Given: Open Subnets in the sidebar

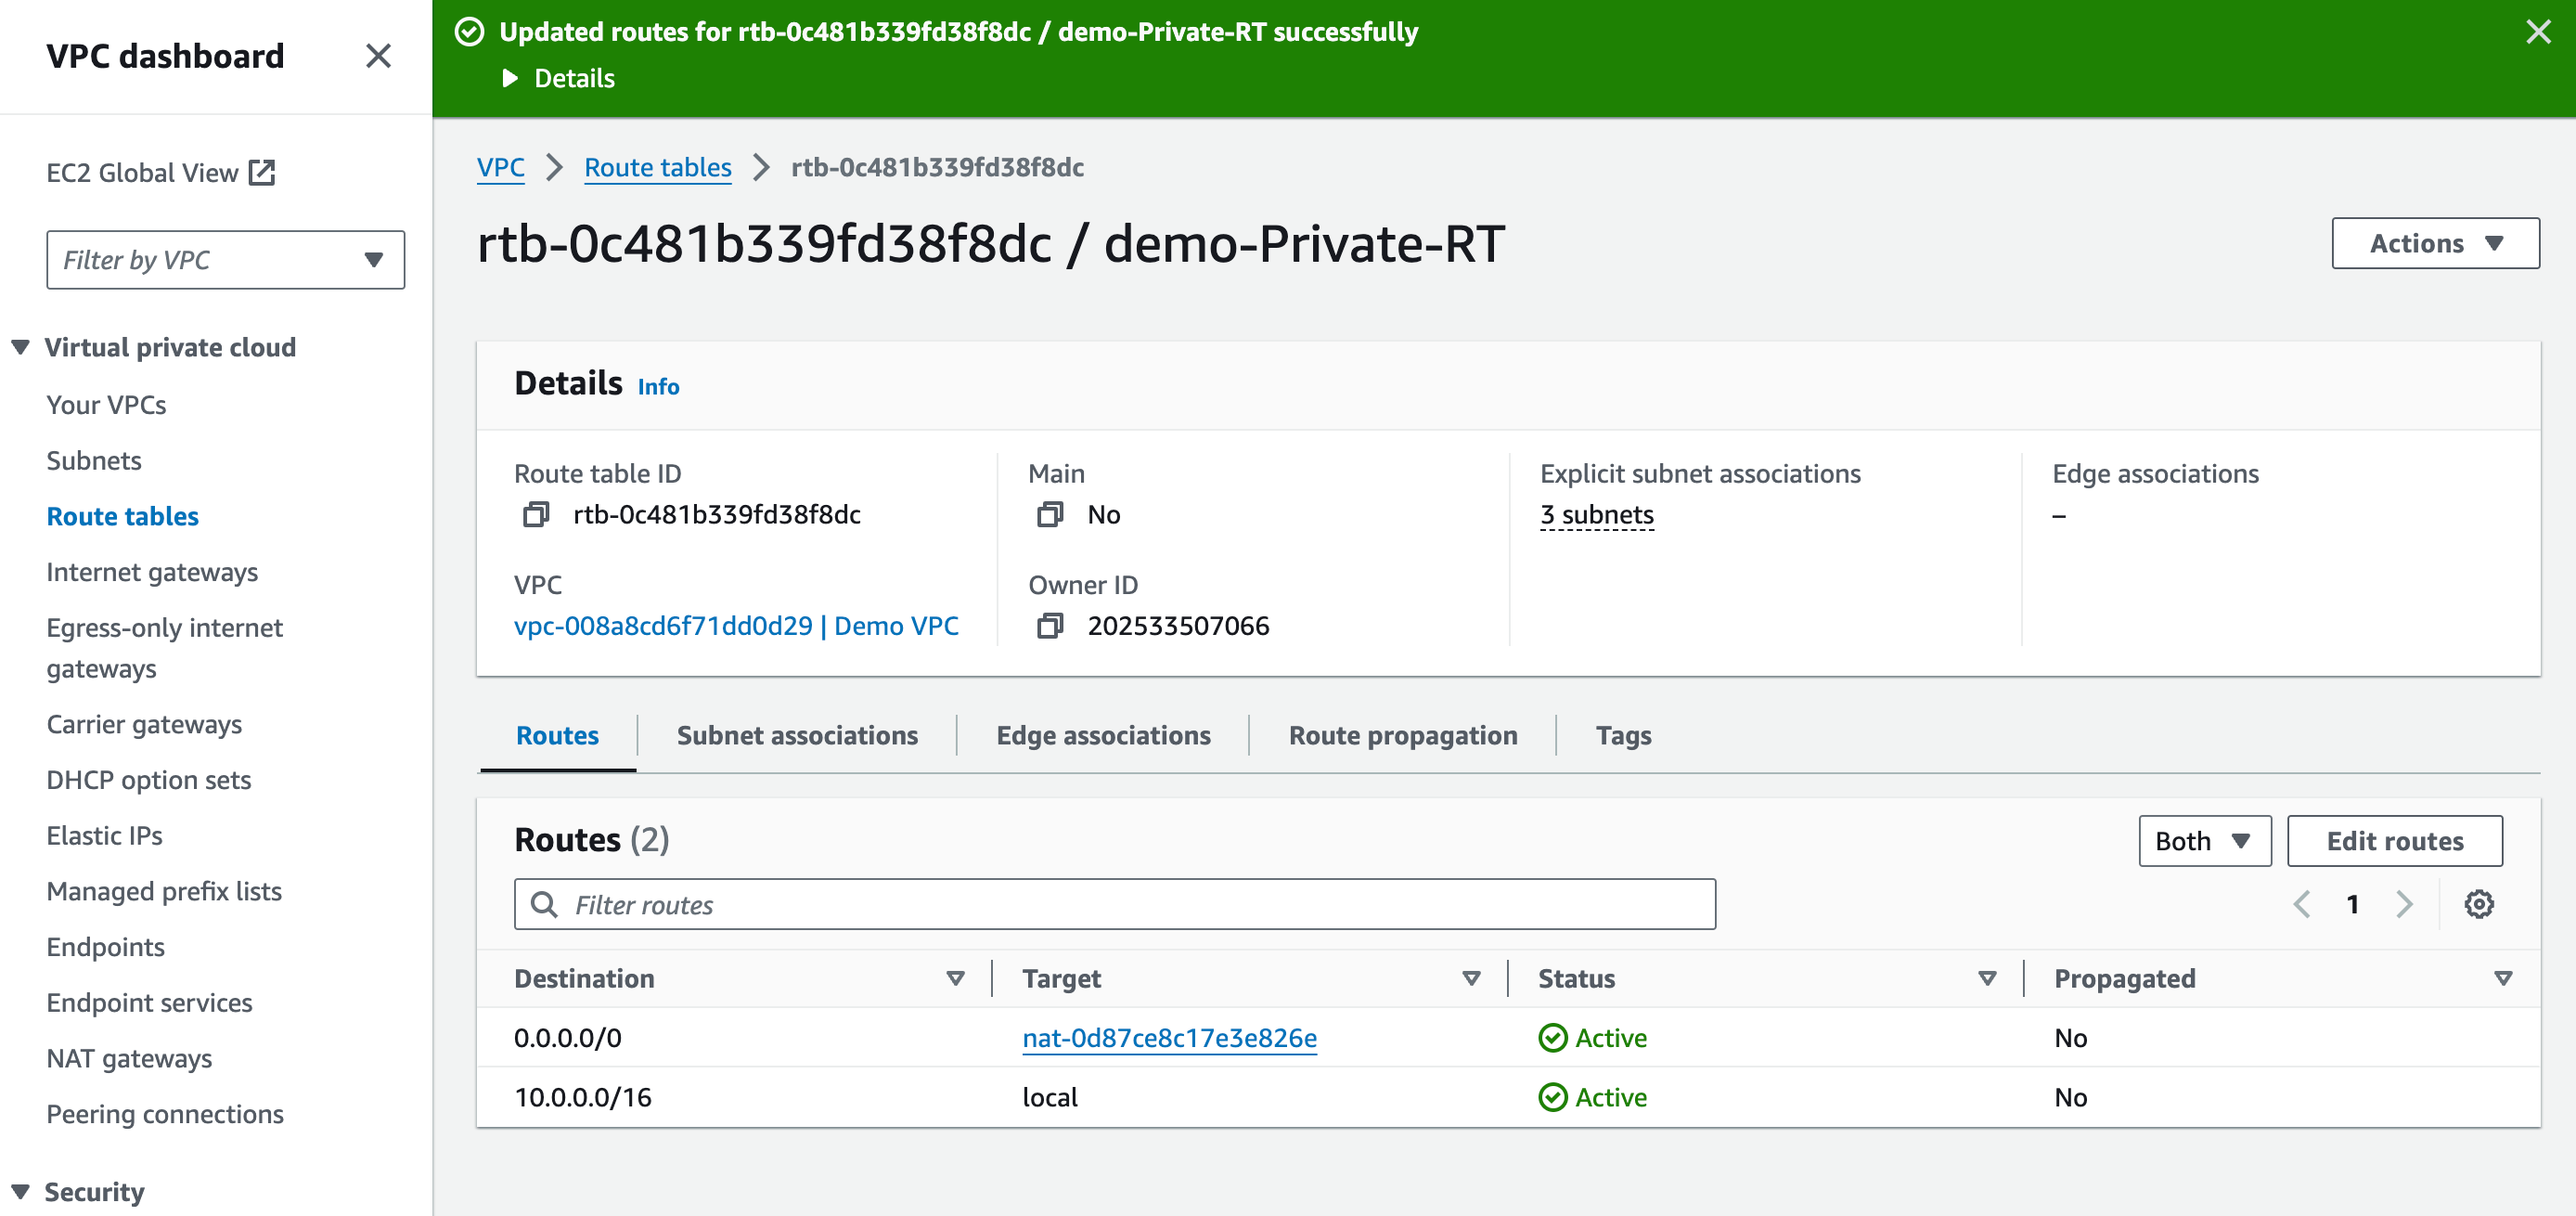Looking at the screenshot, I should [94, 461].
